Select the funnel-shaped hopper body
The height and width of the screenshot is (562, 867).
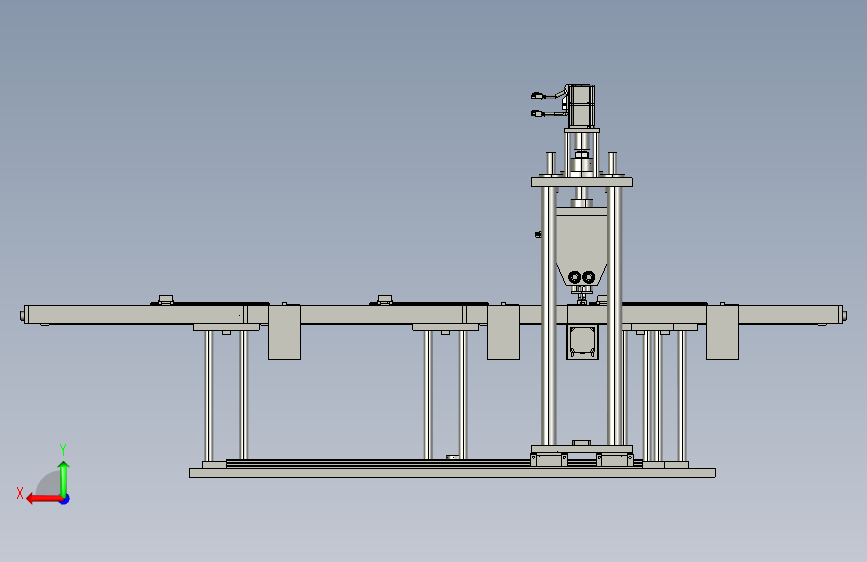coord(581,246)
